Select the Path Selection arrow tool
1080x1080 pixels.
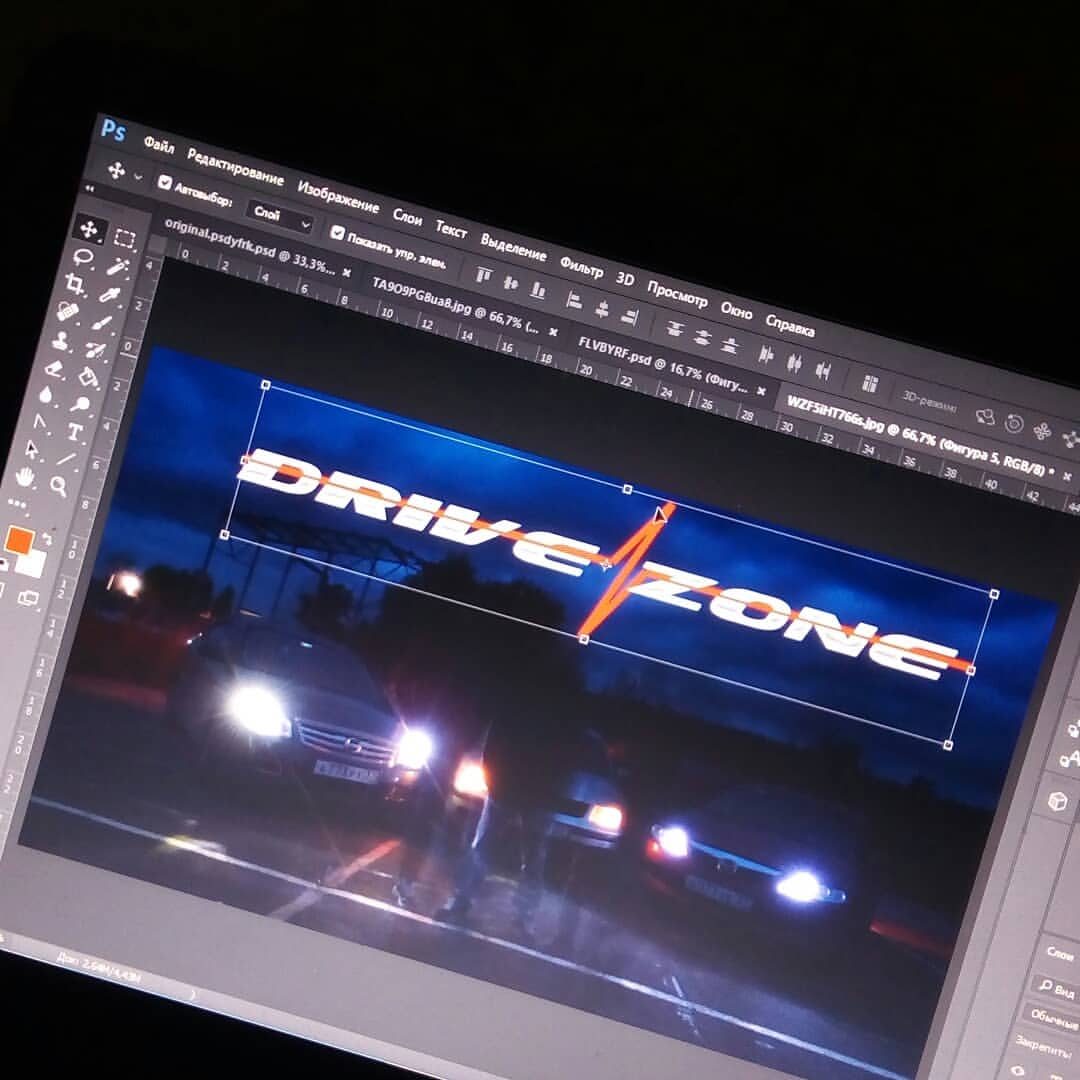click(x=32, y=449)
